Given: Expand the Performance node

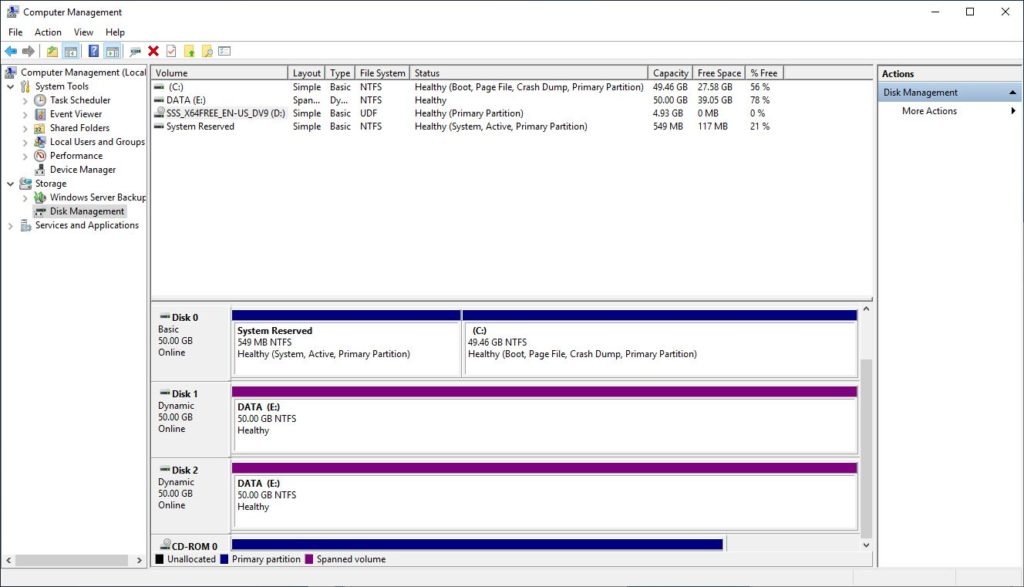Looking at the screenshot, I should [25, 156].
